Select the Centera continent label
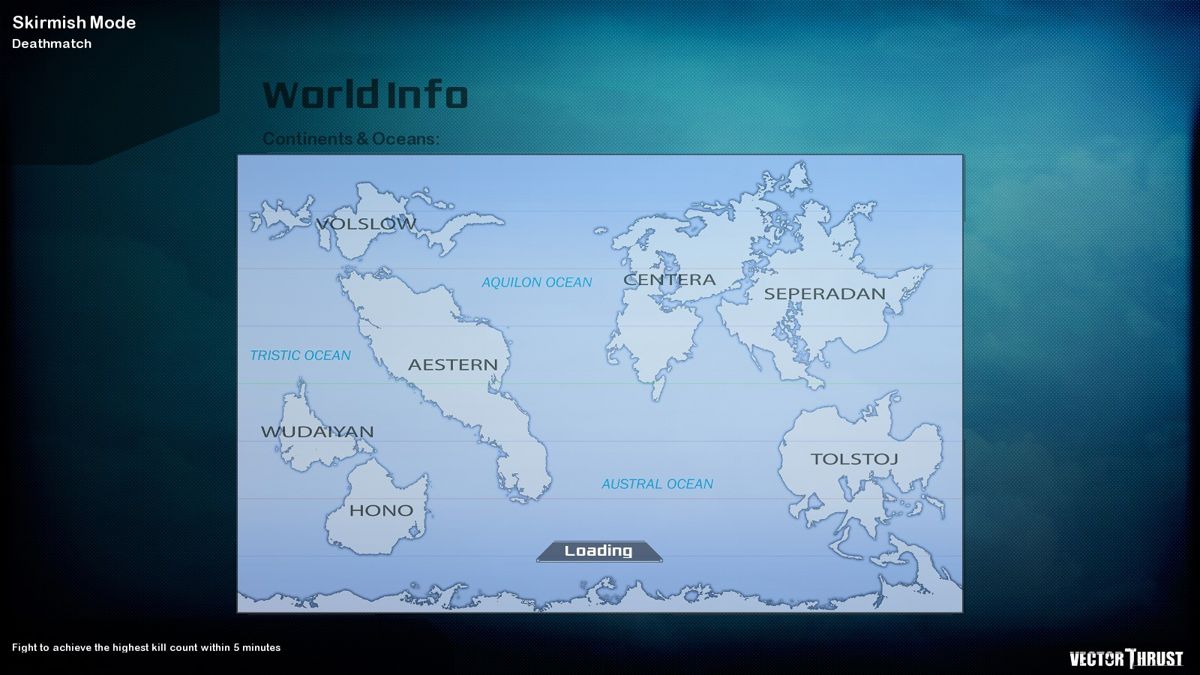The image size is (1200, 675). (669, 280)
